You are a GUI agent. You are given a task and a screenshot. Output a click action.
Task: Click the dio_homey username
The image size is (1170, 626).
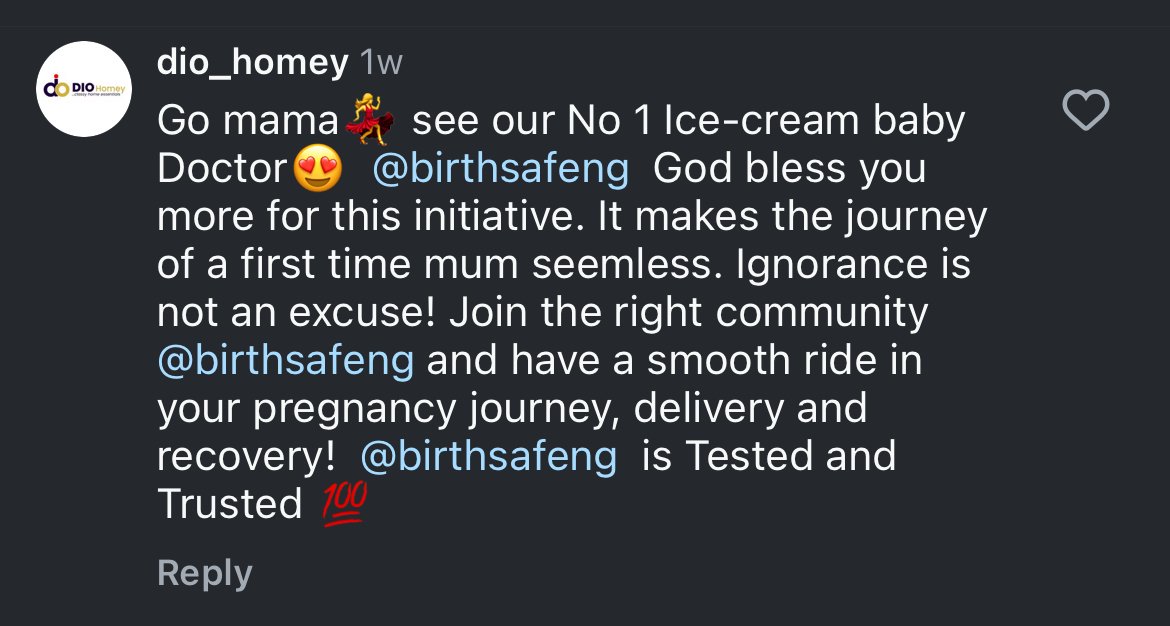252,63
